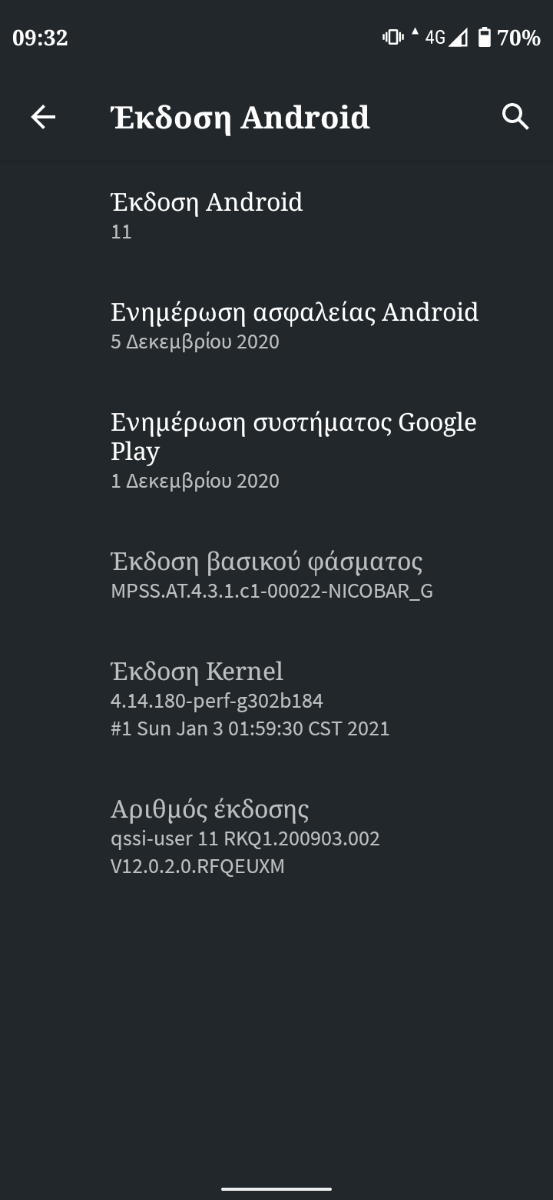Viewport: 553px width, 1200px height.
Task: Tap the back arrow icon
Action: 43,117
